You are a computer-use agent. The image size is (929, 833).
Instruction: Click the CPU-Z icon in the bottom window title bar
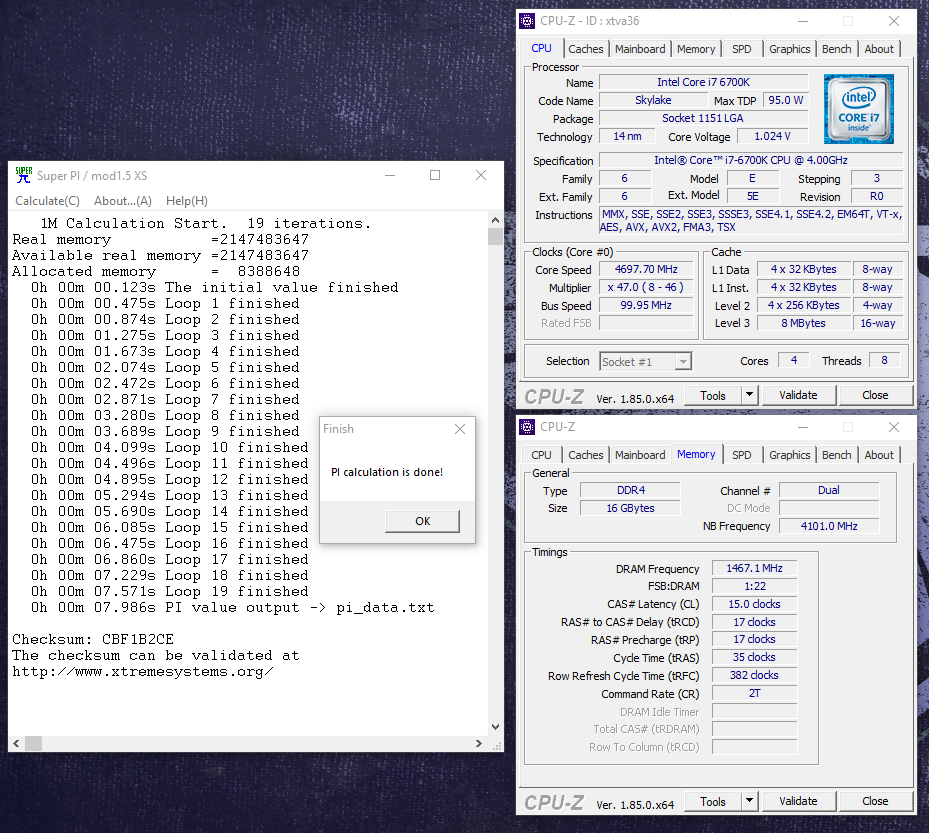click(x=527, y=427)
